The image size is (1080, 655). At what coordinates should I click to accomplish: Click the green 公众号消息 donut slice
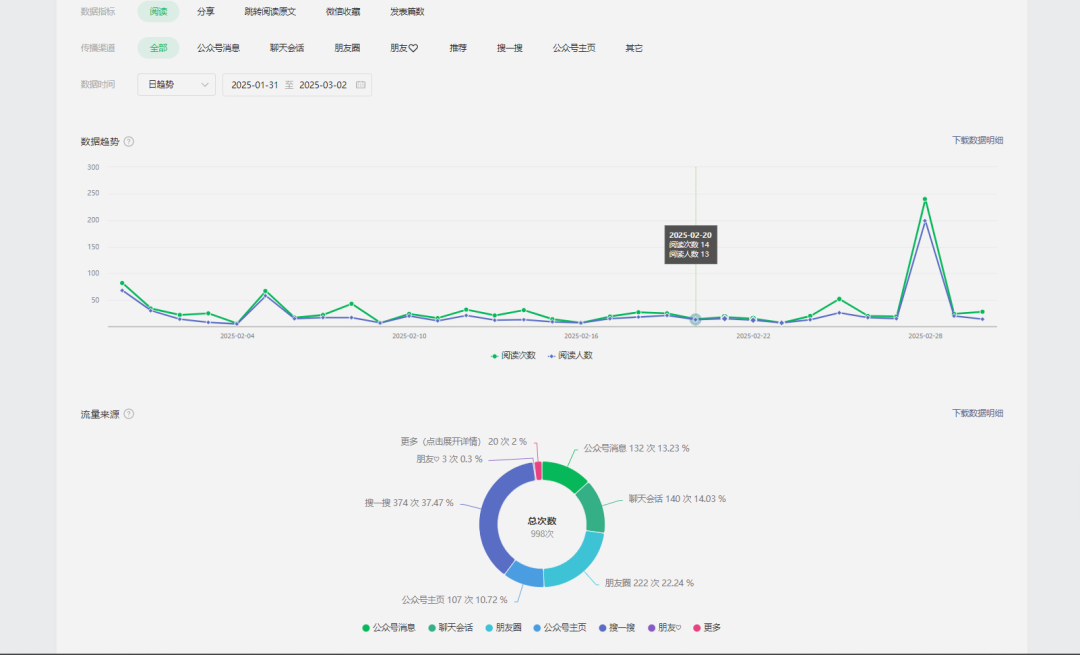pos(563,474)
